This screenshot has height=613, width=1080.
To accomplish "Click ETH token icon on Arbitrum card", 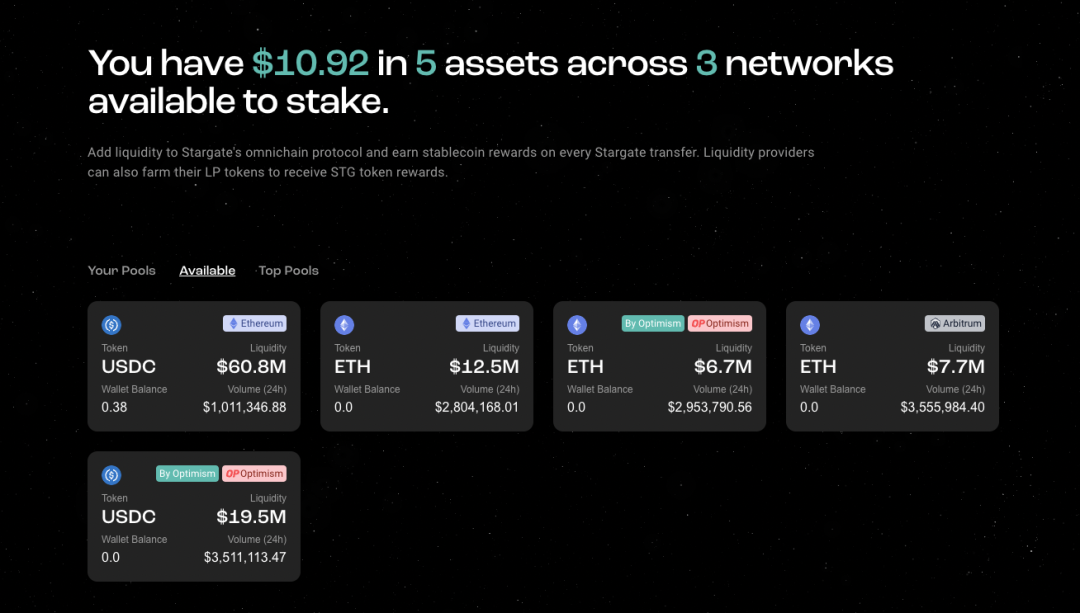I will (810, 325).
